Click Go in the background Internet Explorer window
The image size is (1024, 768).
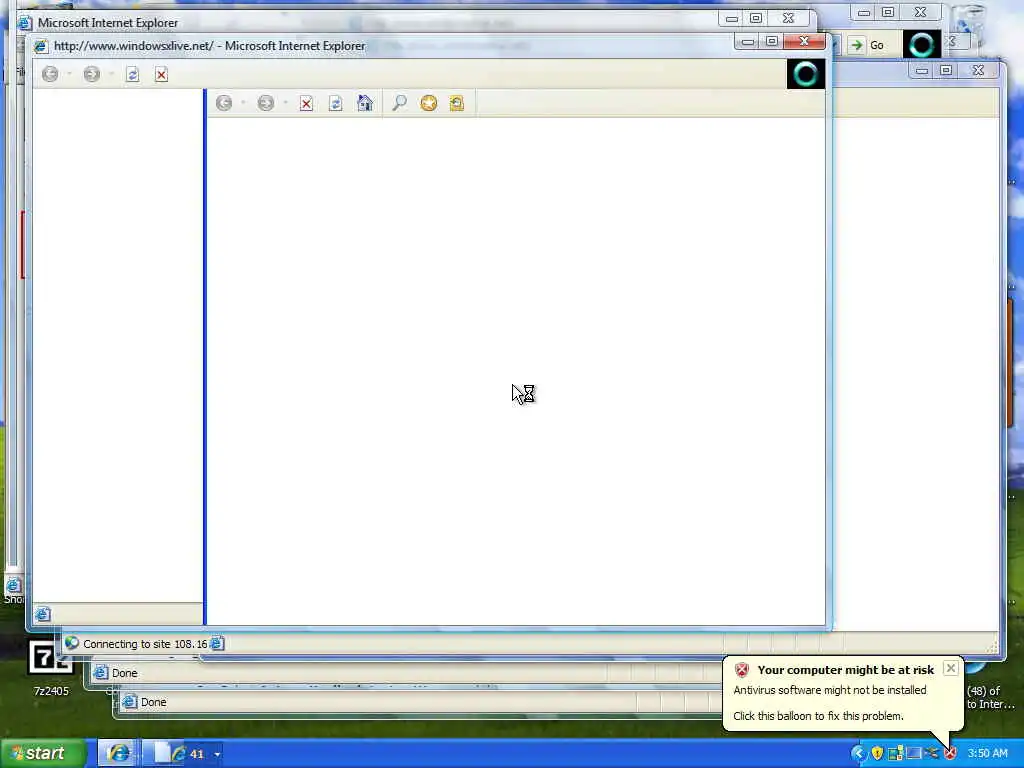pyautogui.click(x=868, y=45)
